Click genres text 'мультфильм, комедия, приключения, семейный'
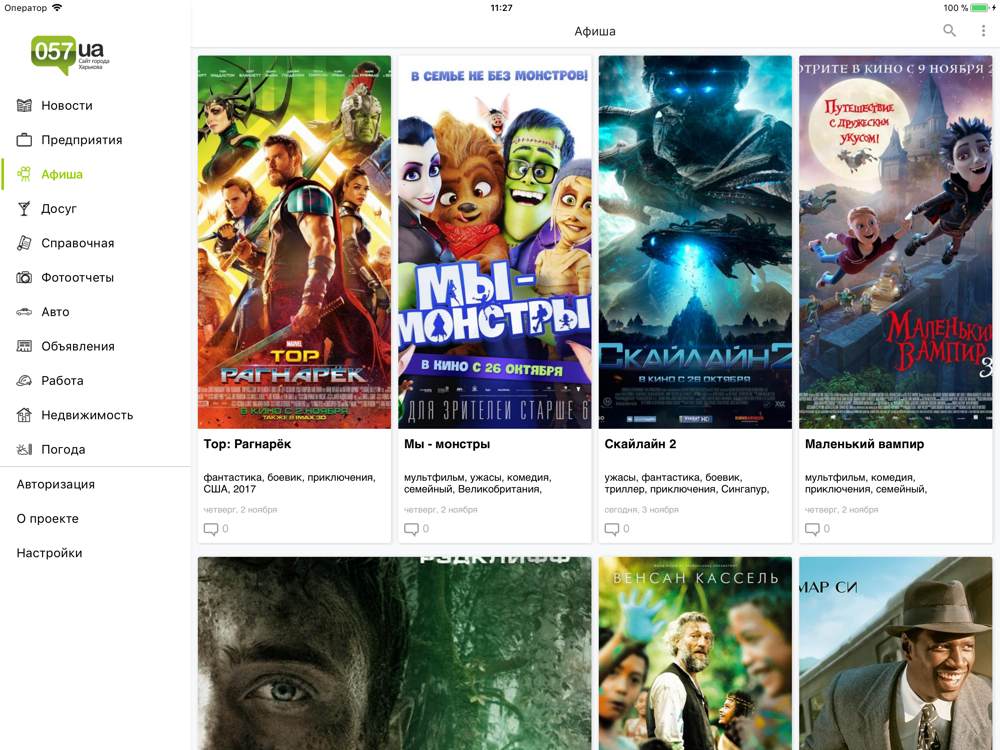The image size is (1000, 750). pyautogui.click(x=866, y=483)
